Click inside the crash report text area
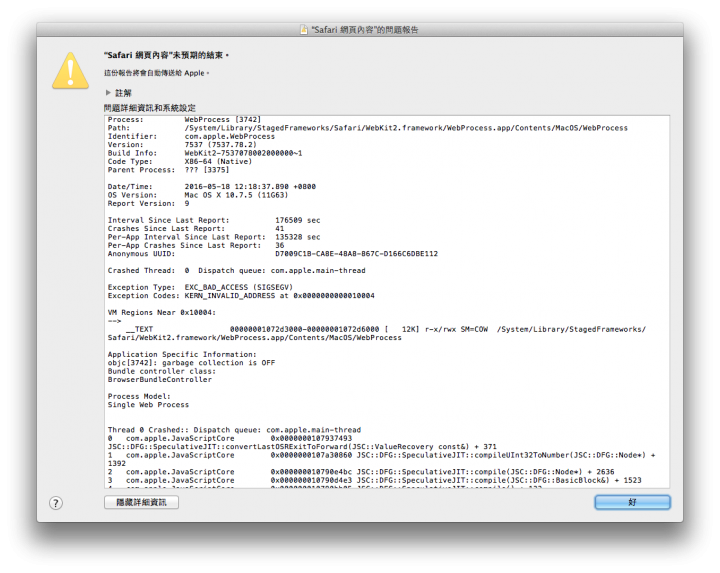 tap(387, 302)
